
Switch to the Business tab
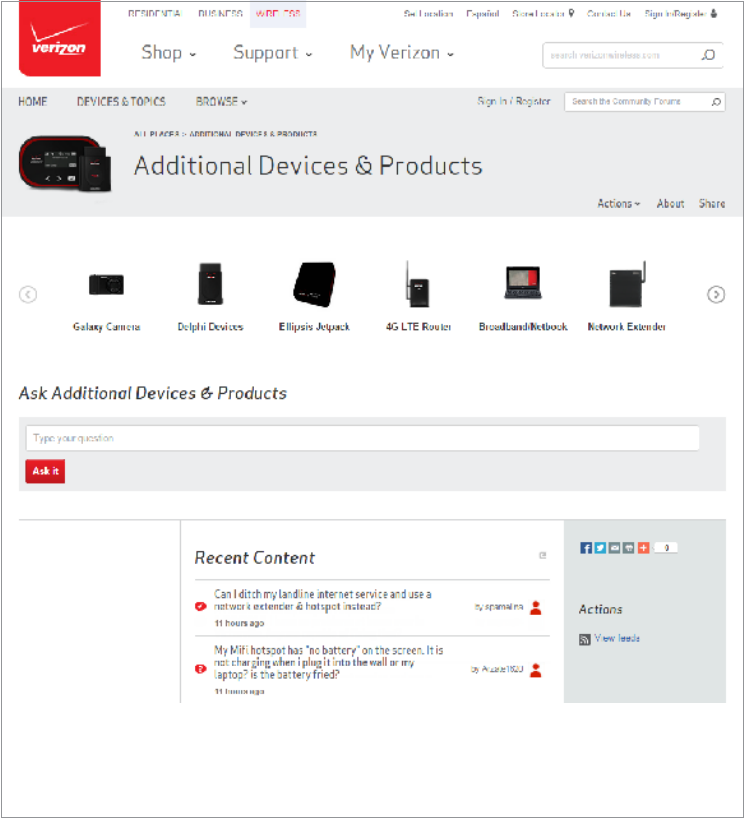pos(220,14)
